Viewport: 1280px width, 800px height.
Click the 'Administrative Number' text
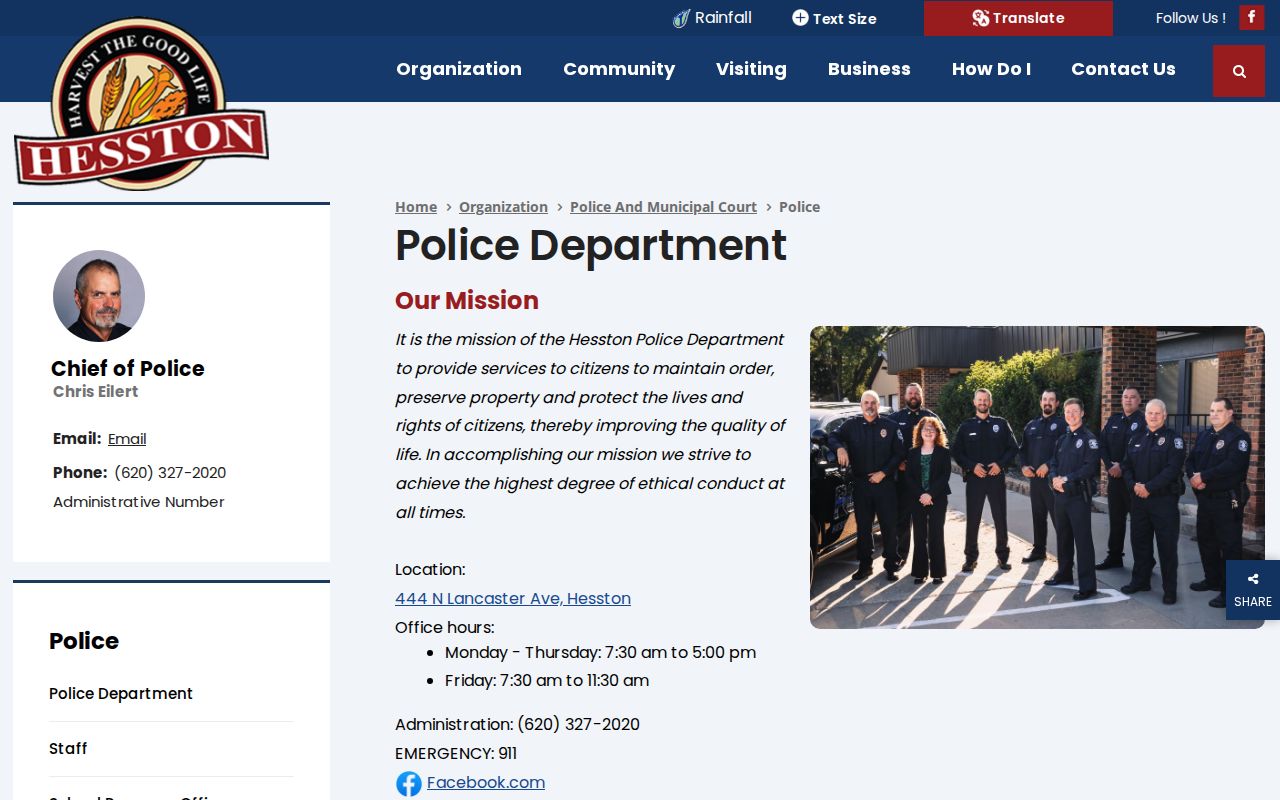(139, 502)
